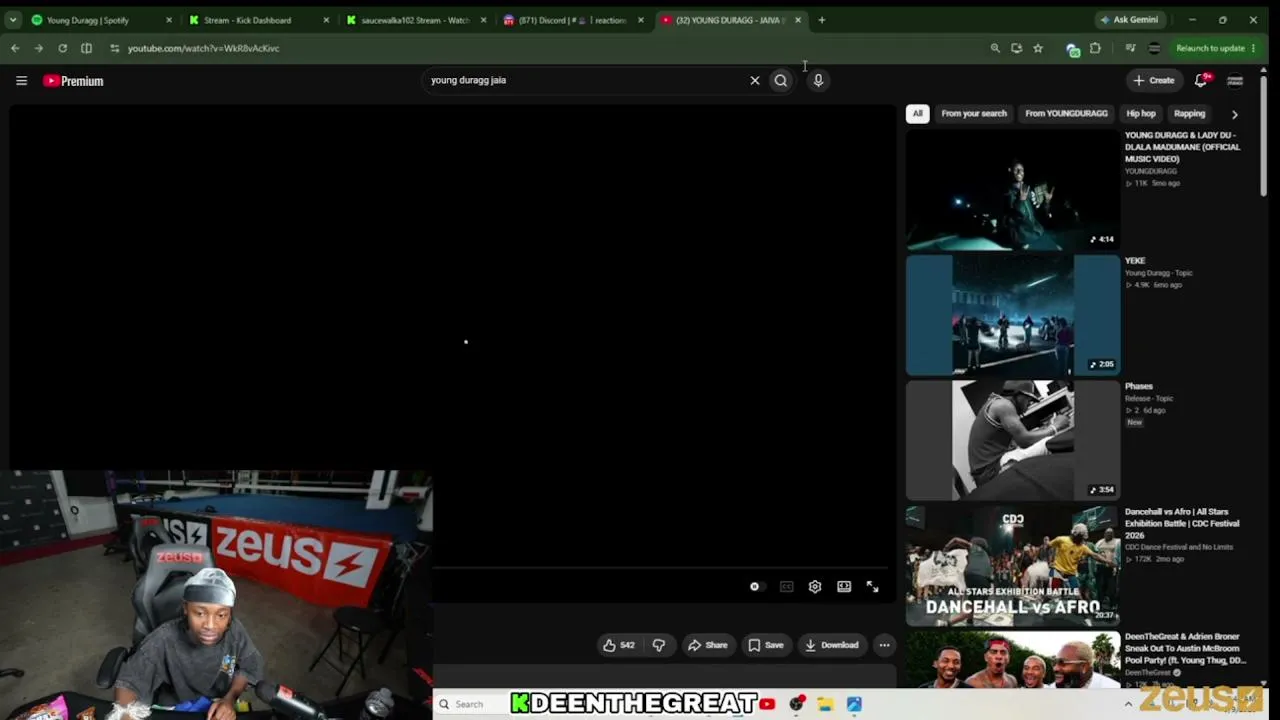Open the File Explorer taskbar icon

(x=825, y=704)
